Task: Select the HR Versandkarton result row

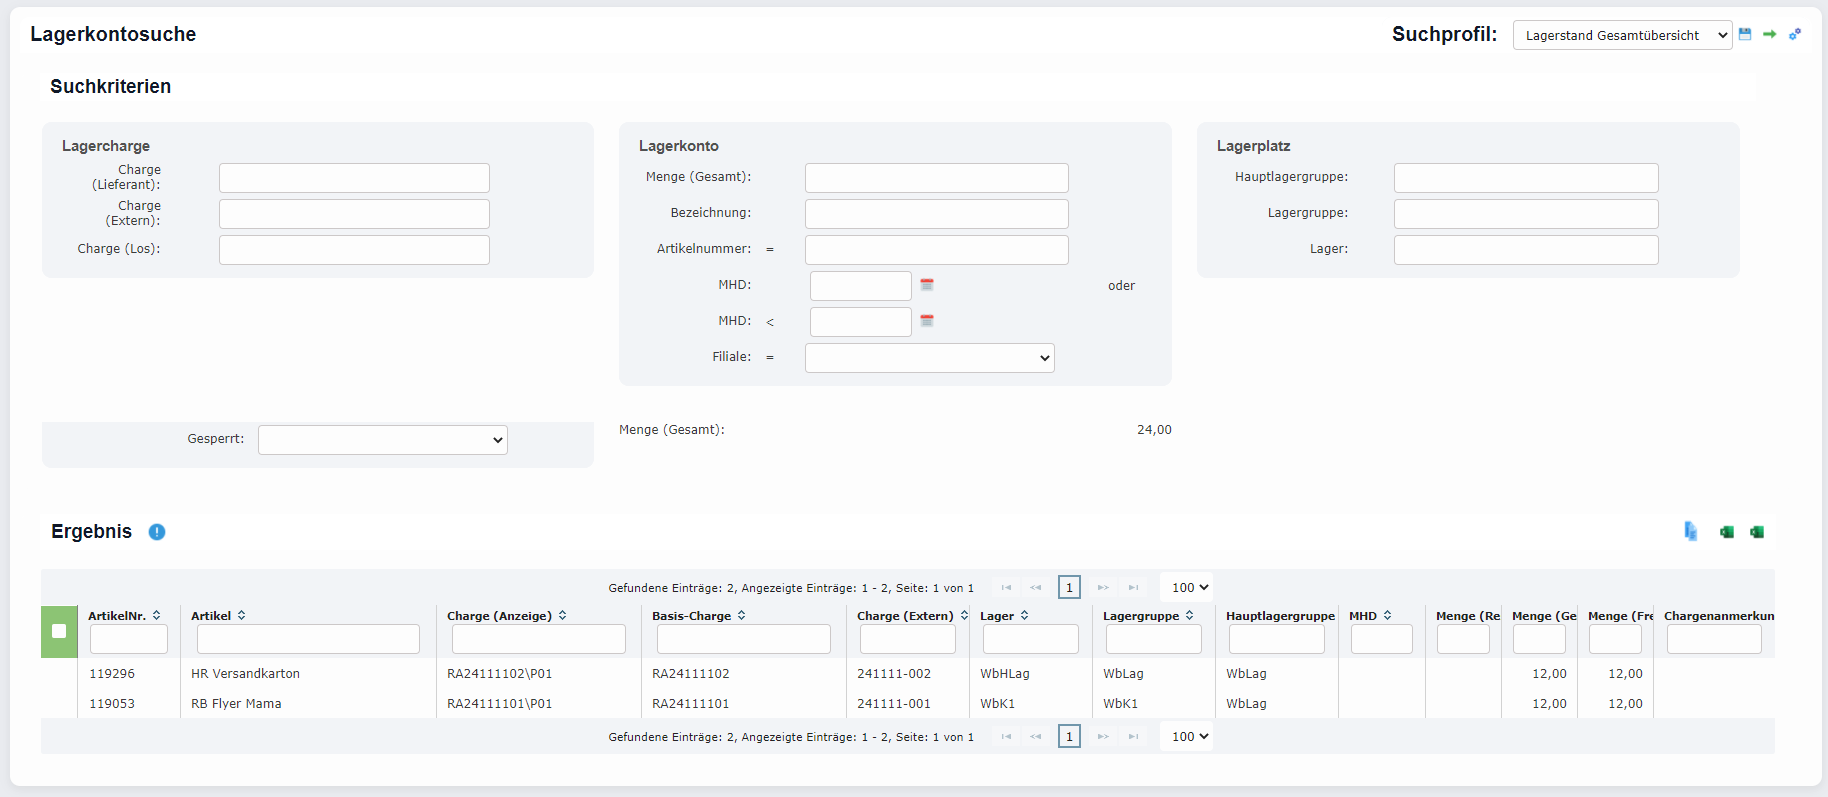Action: click(x=245, y=674)
